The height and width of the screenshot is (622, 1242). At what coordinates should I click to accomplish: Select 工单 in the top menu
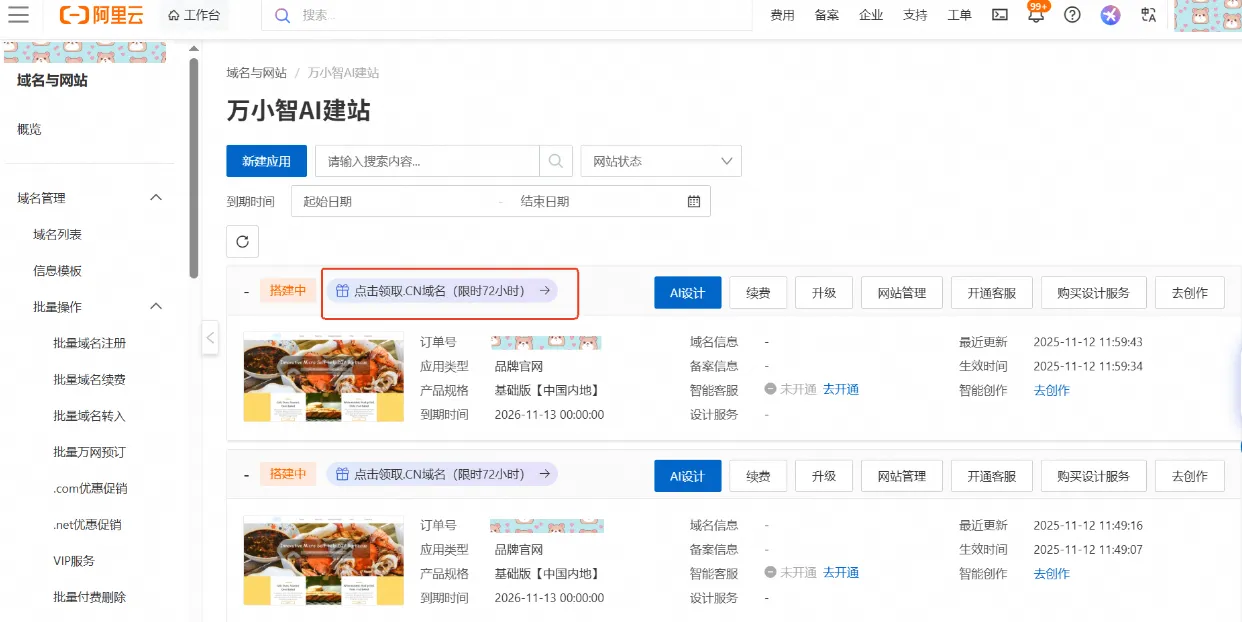pyautogui.click(x=958, y=15)
